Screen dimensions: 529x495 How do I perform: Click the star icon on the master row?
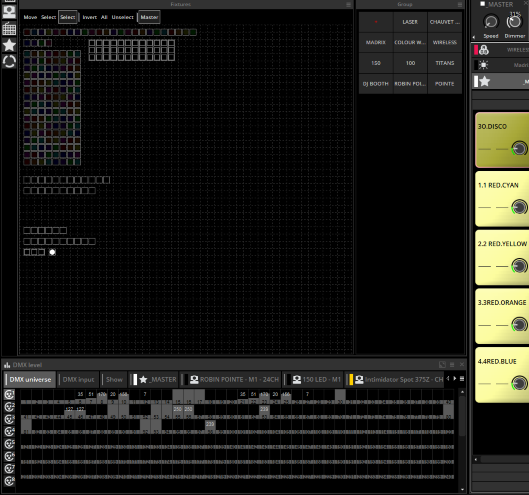click(485, 81)
